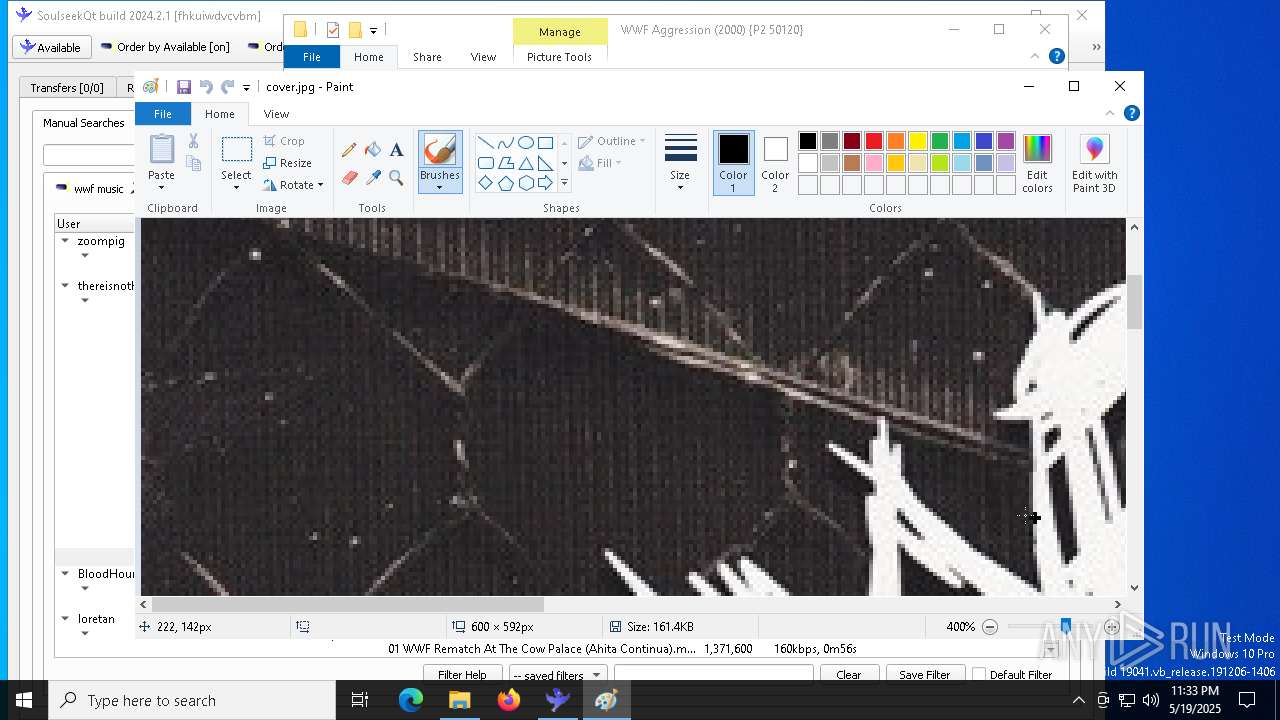Click the Resize button in Image group
1280x720 pixels.
coord(287,163)
